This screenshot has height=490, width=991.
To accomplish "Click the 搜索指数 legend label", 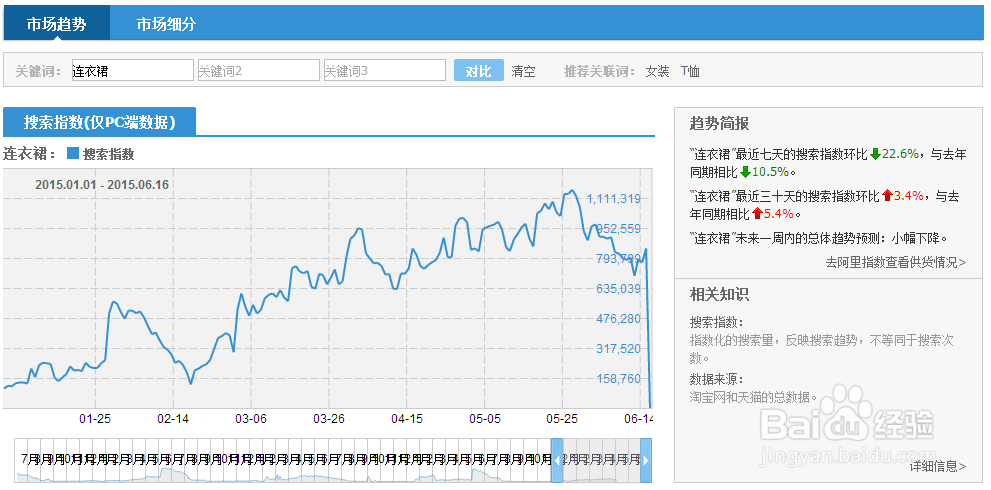I will 109,154.
